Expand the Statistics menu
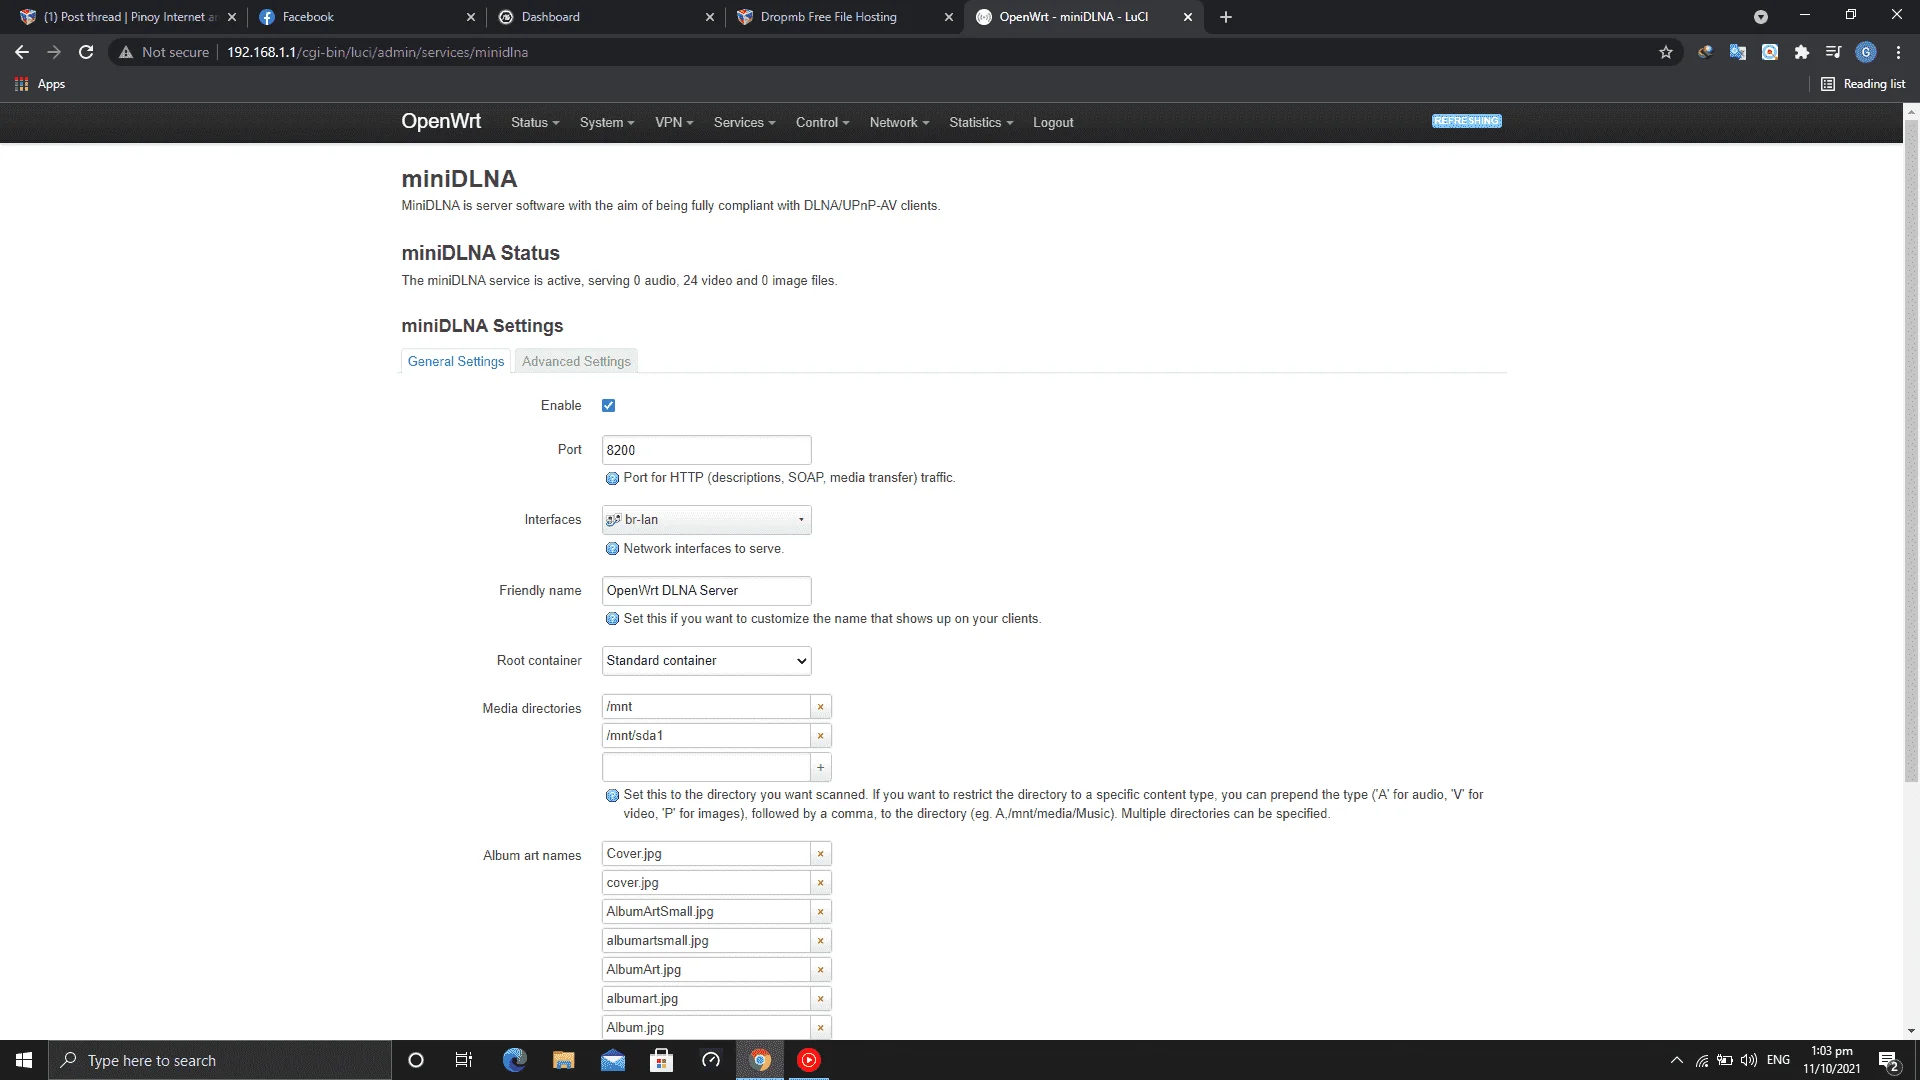Screen dimensions: 1920x1080 pyautogui.click(x=981, y=122)
